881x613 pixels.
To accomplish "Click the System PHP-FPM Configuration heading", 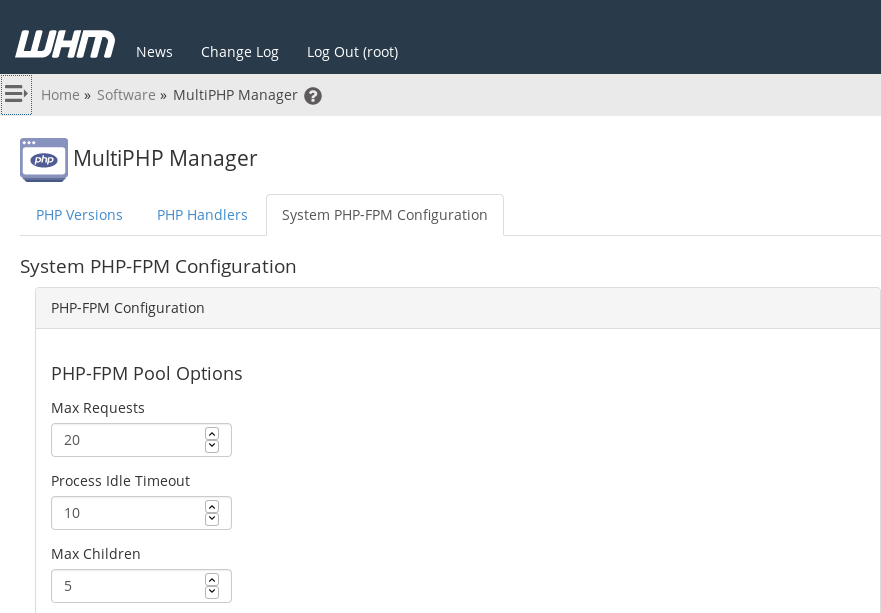I will (x=158, y=266).
